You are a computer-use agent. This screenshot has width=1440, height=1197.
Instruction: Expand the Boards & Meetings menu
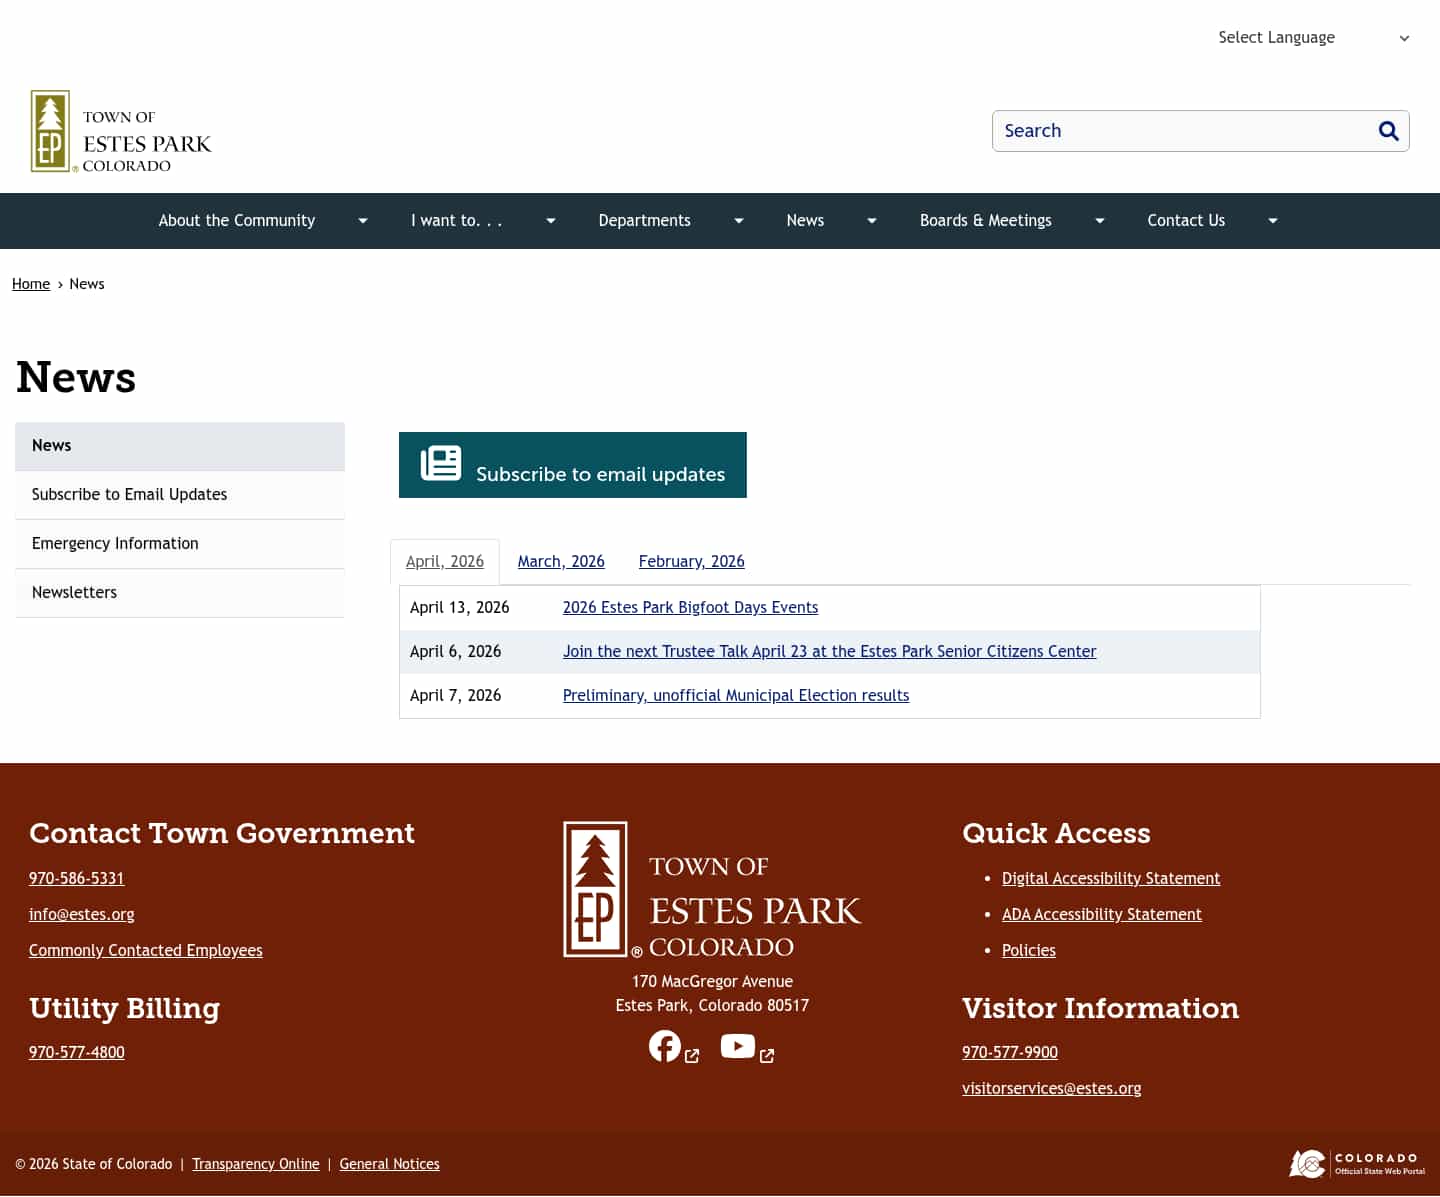[x=1099, y=220]
